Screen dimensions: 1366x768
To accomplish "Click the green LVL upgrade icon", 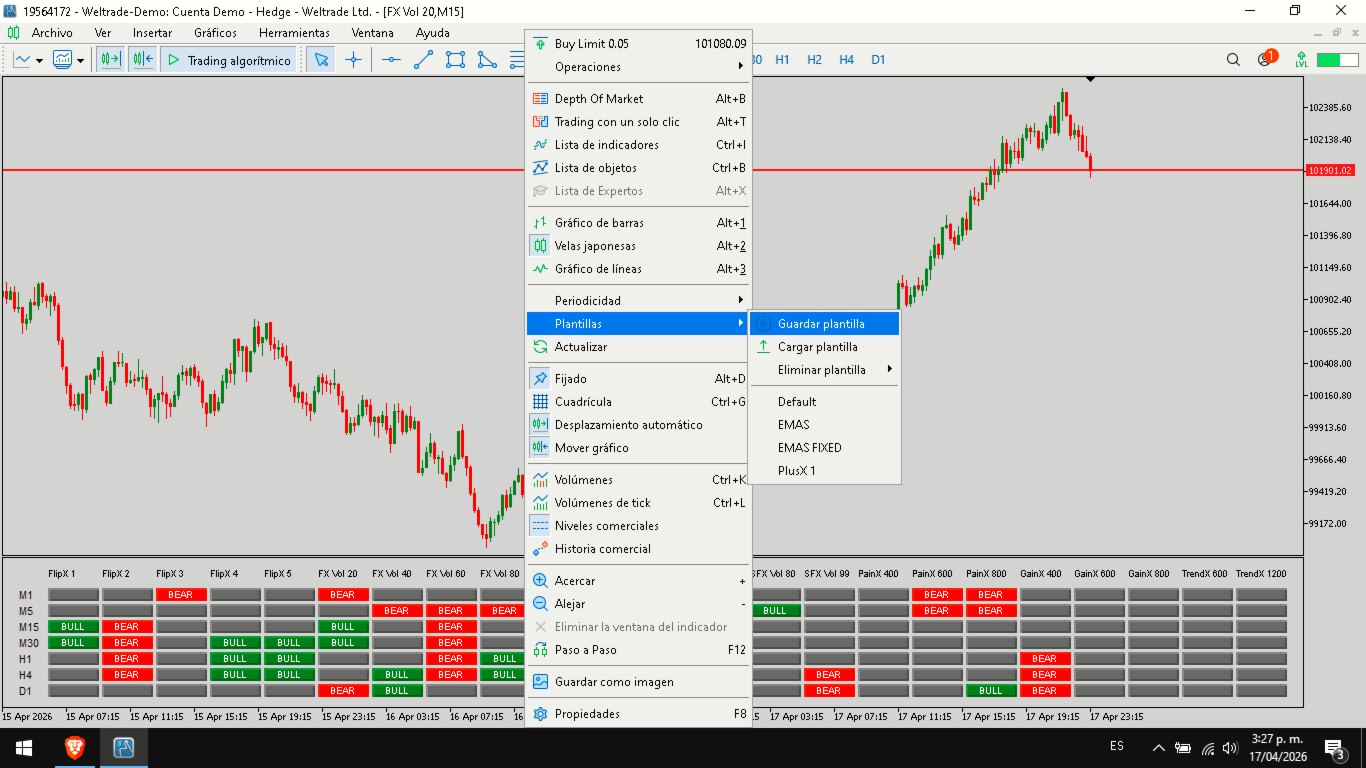I will [1301, 60].
